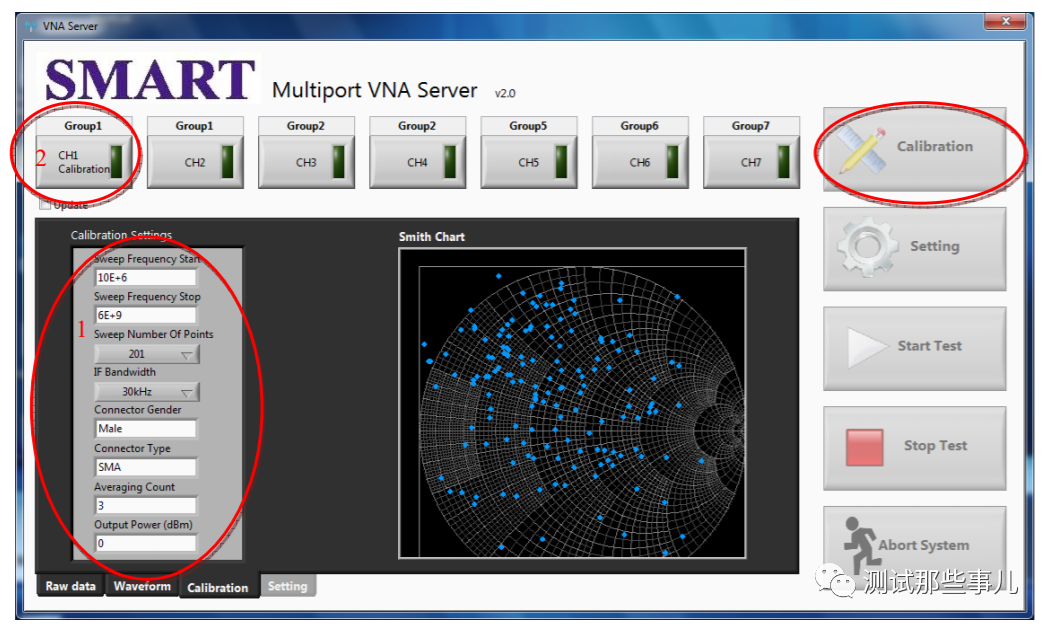Click the Connector Gender Male field
The image size is (1053, 629).
click(x=146, y=428)
